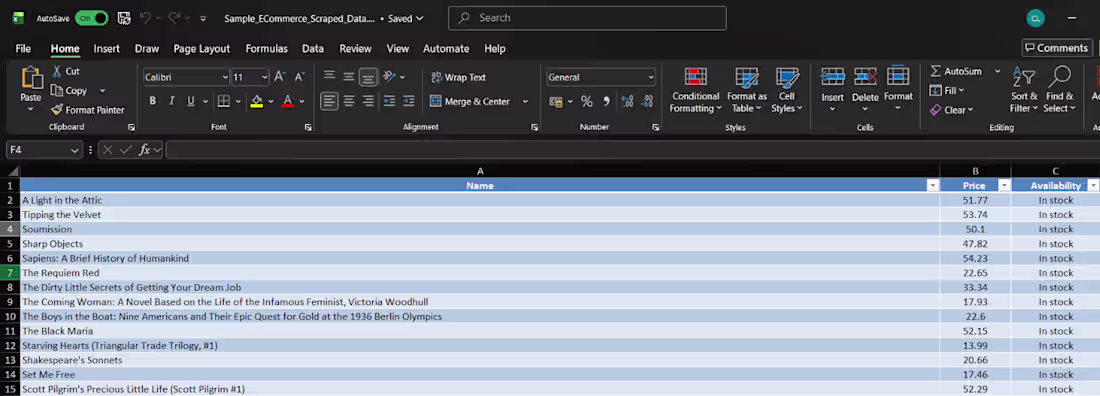Select the cell 'Sharp Objects'

(x=480, y=244)
